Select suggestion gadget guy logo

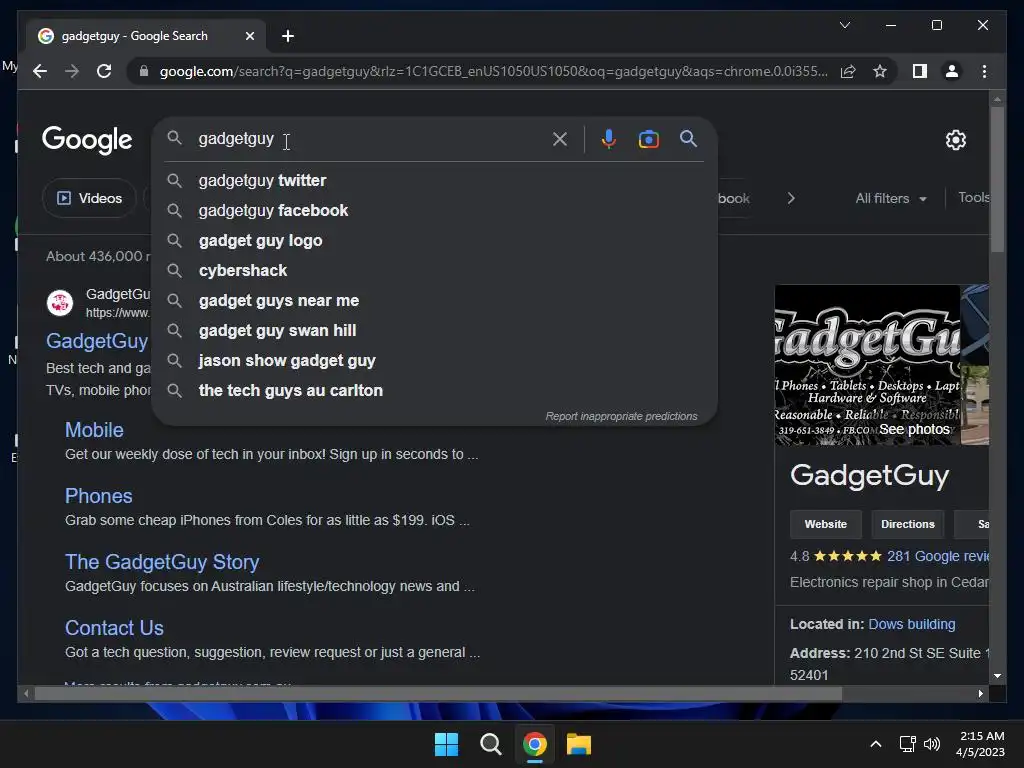pyautogui.click(x=434, y=240)
